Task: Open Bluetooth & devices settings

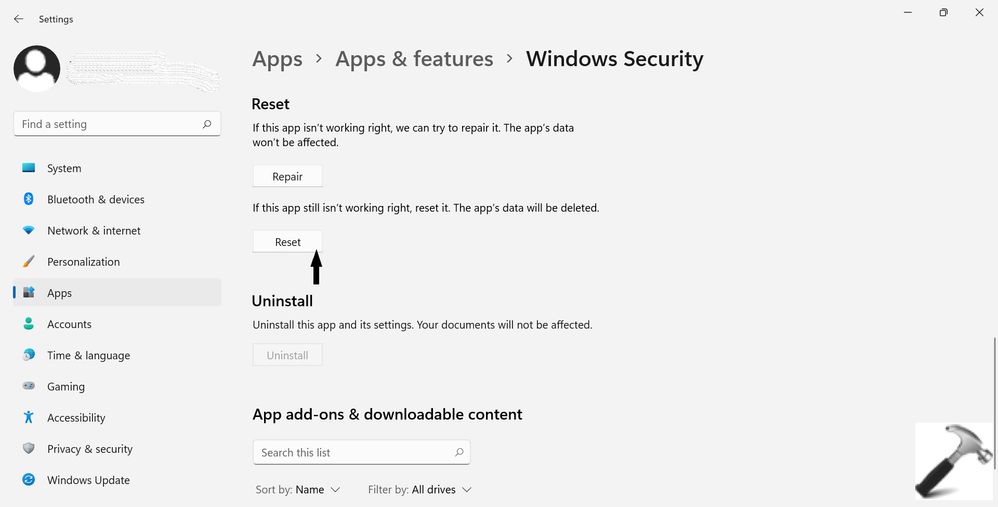Action: pyautogui.click(x=117, y=199)
